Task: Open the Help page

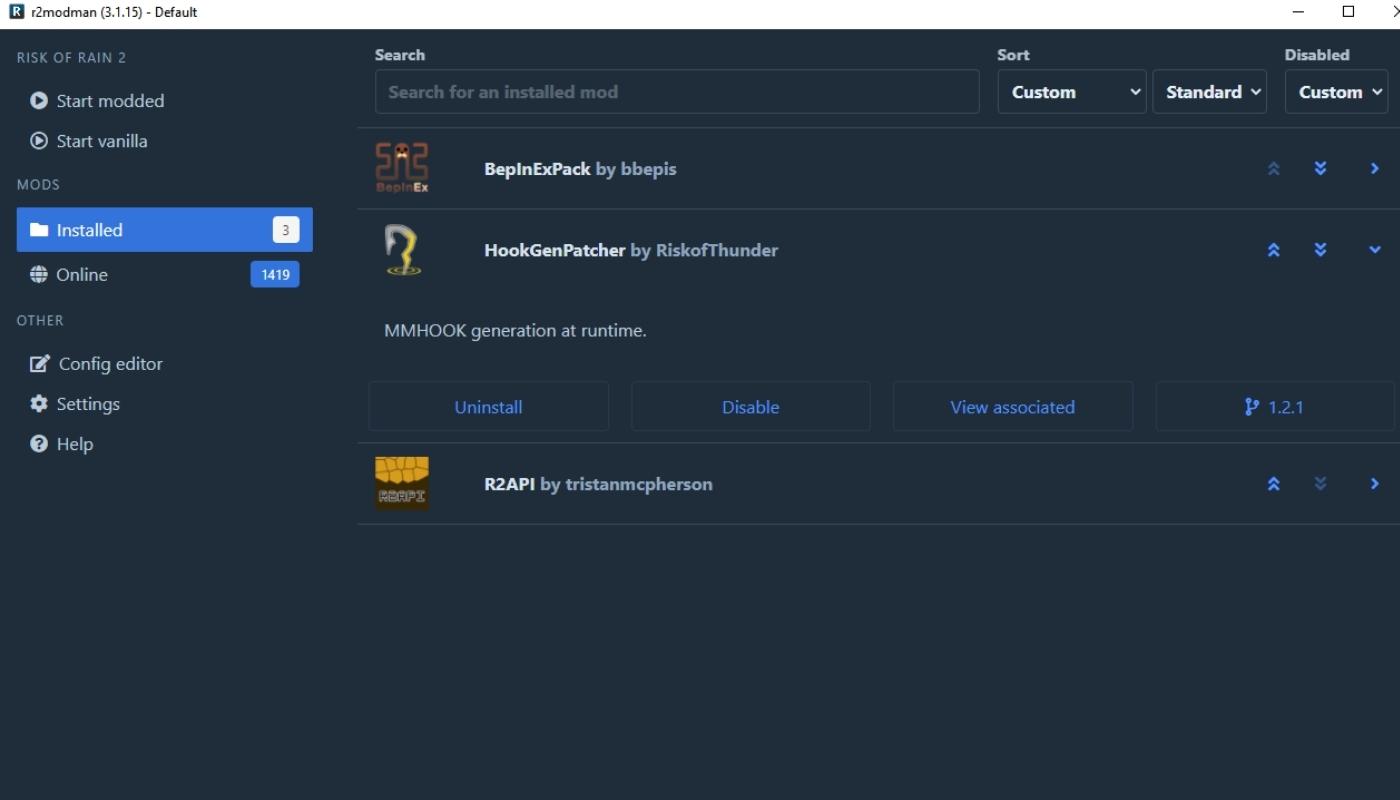Action: 75,444
